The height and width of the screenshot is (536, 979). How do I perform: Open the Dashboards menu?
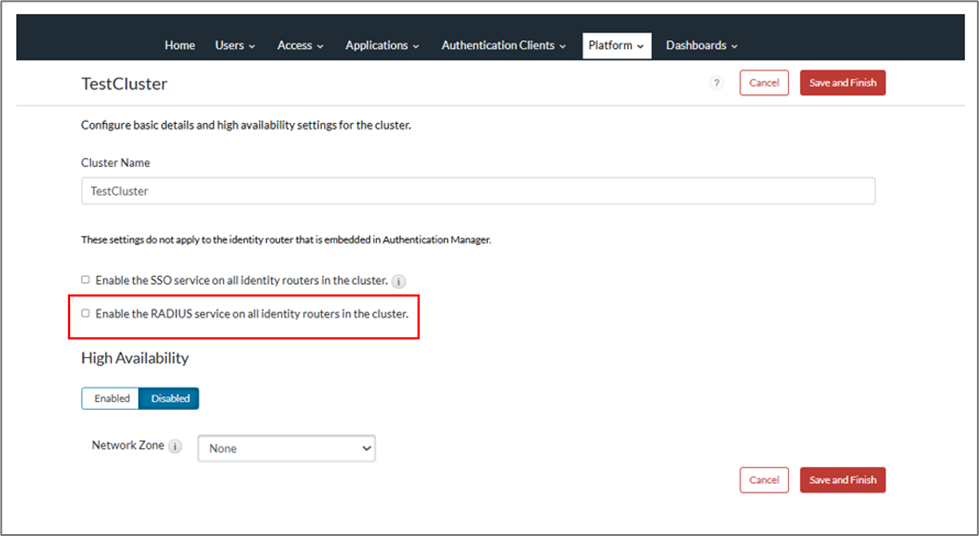(701, 45)
